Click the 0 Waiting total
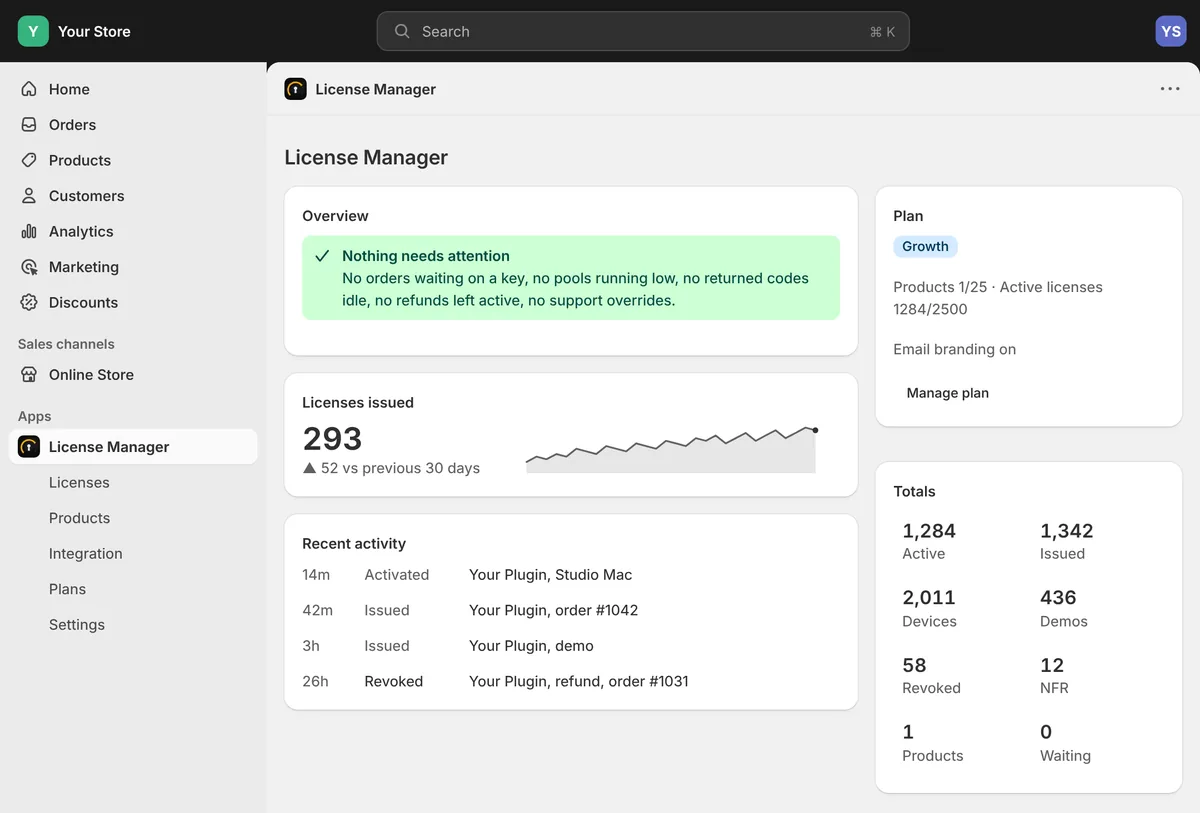Image resolution: width=1200 pixels, height=813 pixels. click(x=1065, y=743)
